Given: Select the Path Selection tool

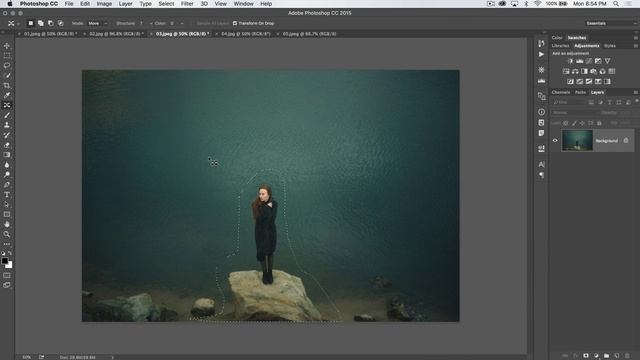Looking at the screenshot, I should (x=7, y=204).
